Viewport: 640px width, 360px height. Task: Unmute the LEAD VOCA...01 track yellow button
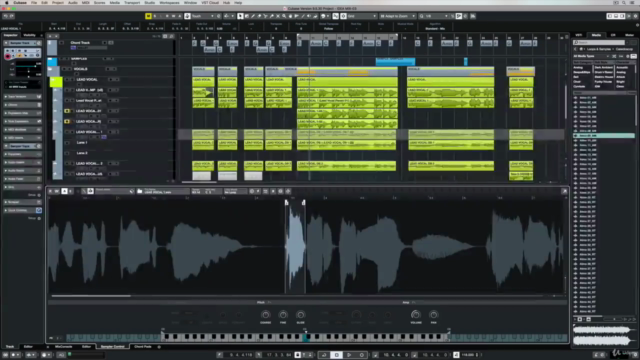tap(67, 111)
